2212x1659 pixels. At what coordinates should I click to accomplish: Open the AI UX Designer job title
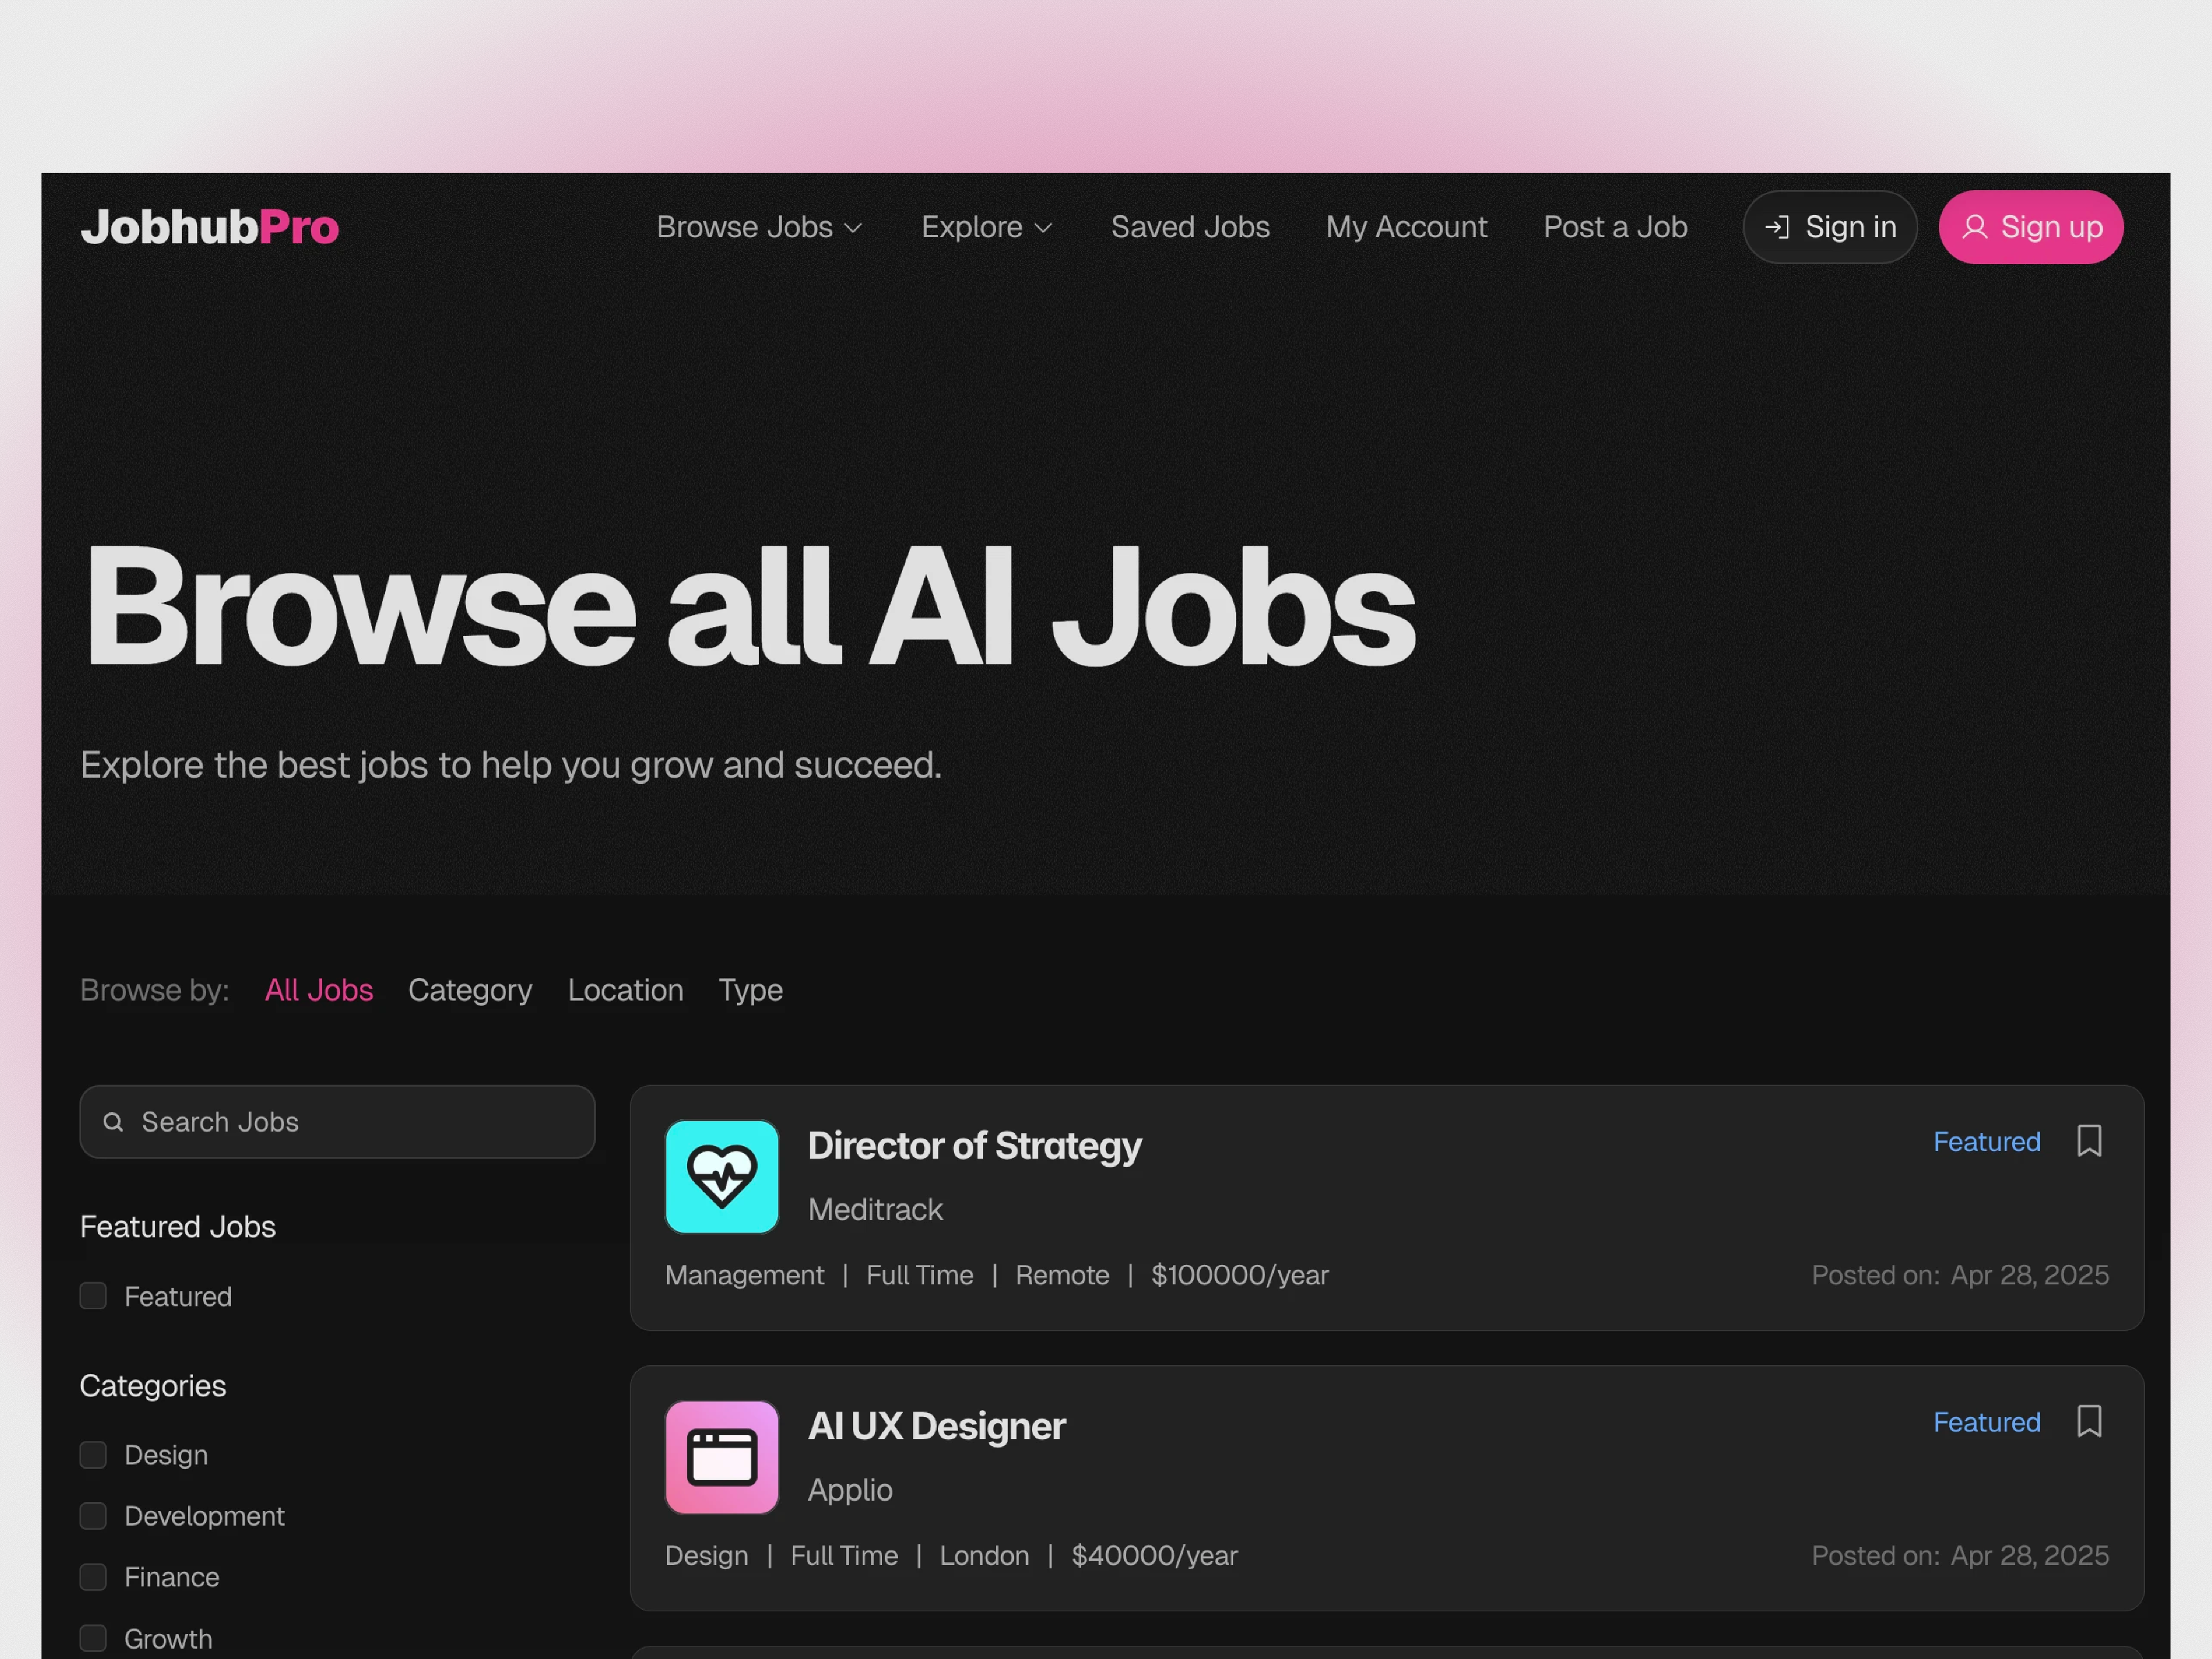[936, 1426]
